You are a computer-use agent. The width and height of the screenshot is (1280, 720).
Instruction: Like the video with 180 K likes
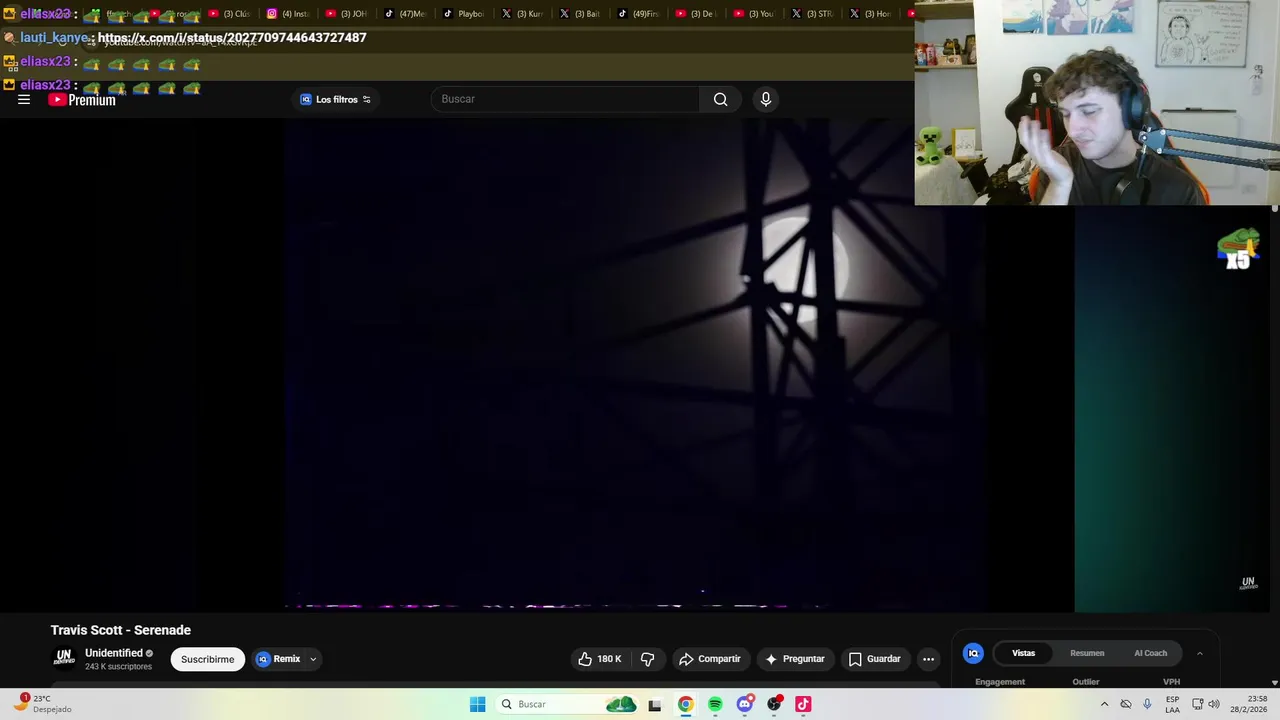click(x=599, y=659)
